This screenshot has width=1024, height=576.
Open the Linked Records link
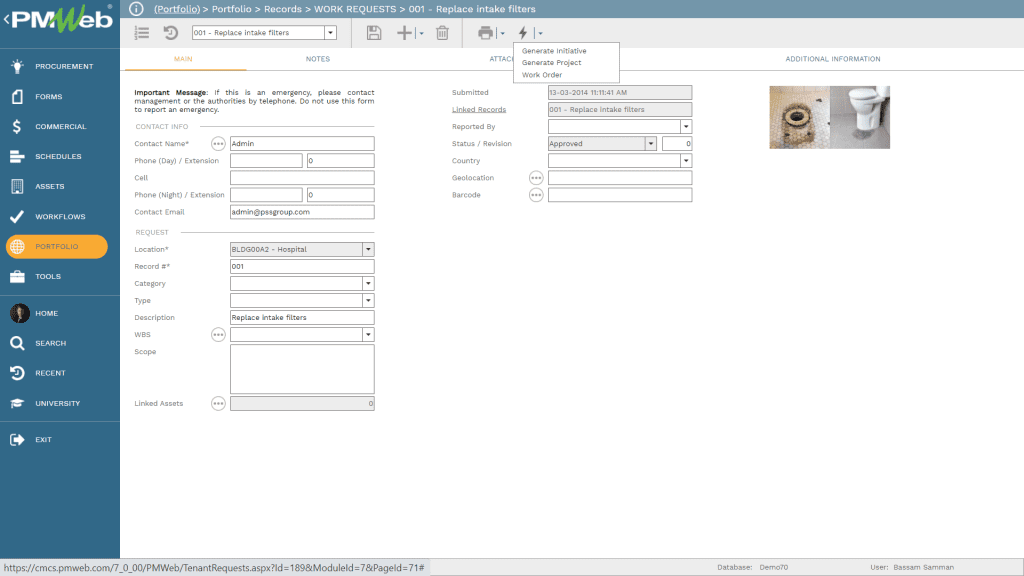coord(479,110)
